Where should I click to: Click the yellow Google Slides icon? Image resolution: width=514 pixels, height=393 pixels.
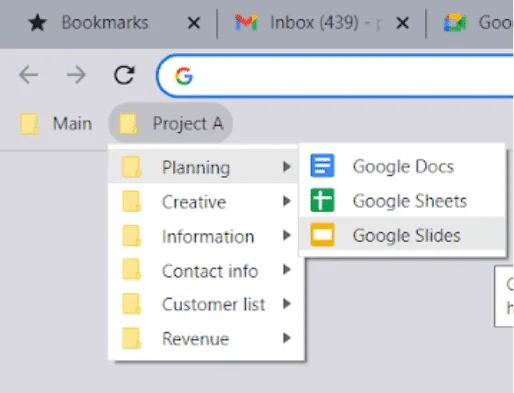pyautogui.click(x=322, y=235)
